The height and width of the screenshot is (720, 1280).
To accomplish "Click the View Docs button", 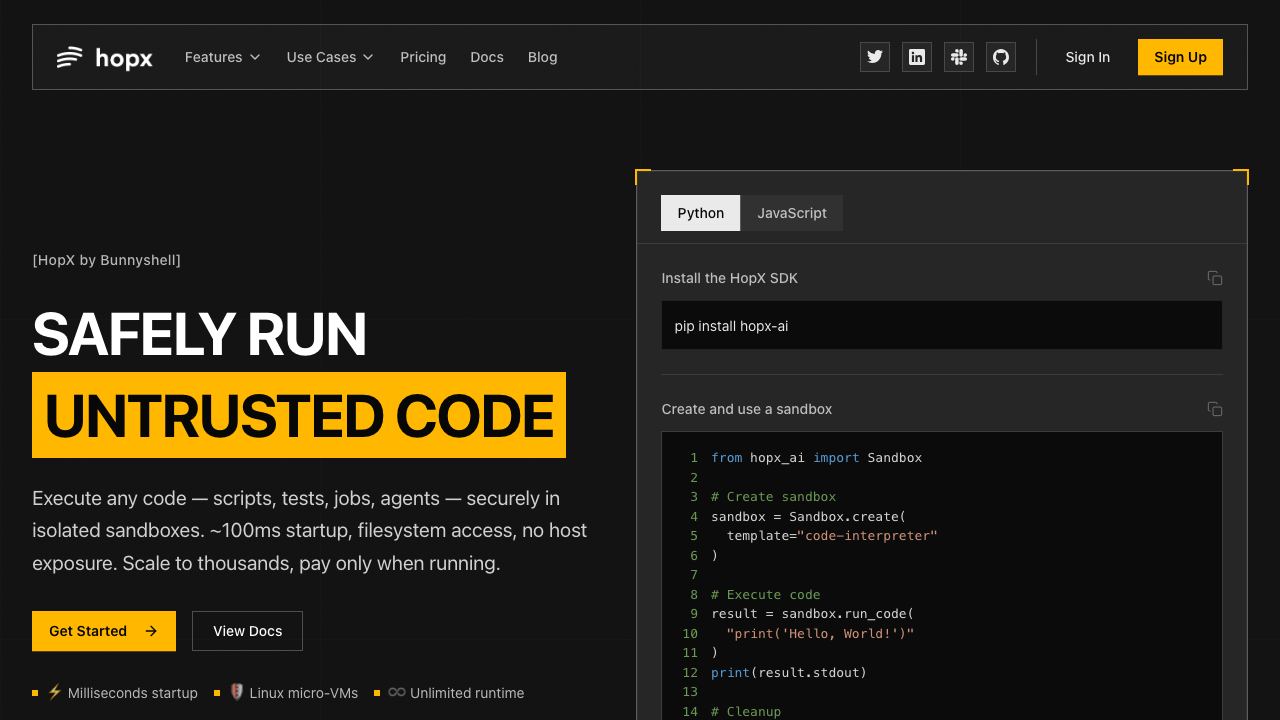I will pos(248,631).
